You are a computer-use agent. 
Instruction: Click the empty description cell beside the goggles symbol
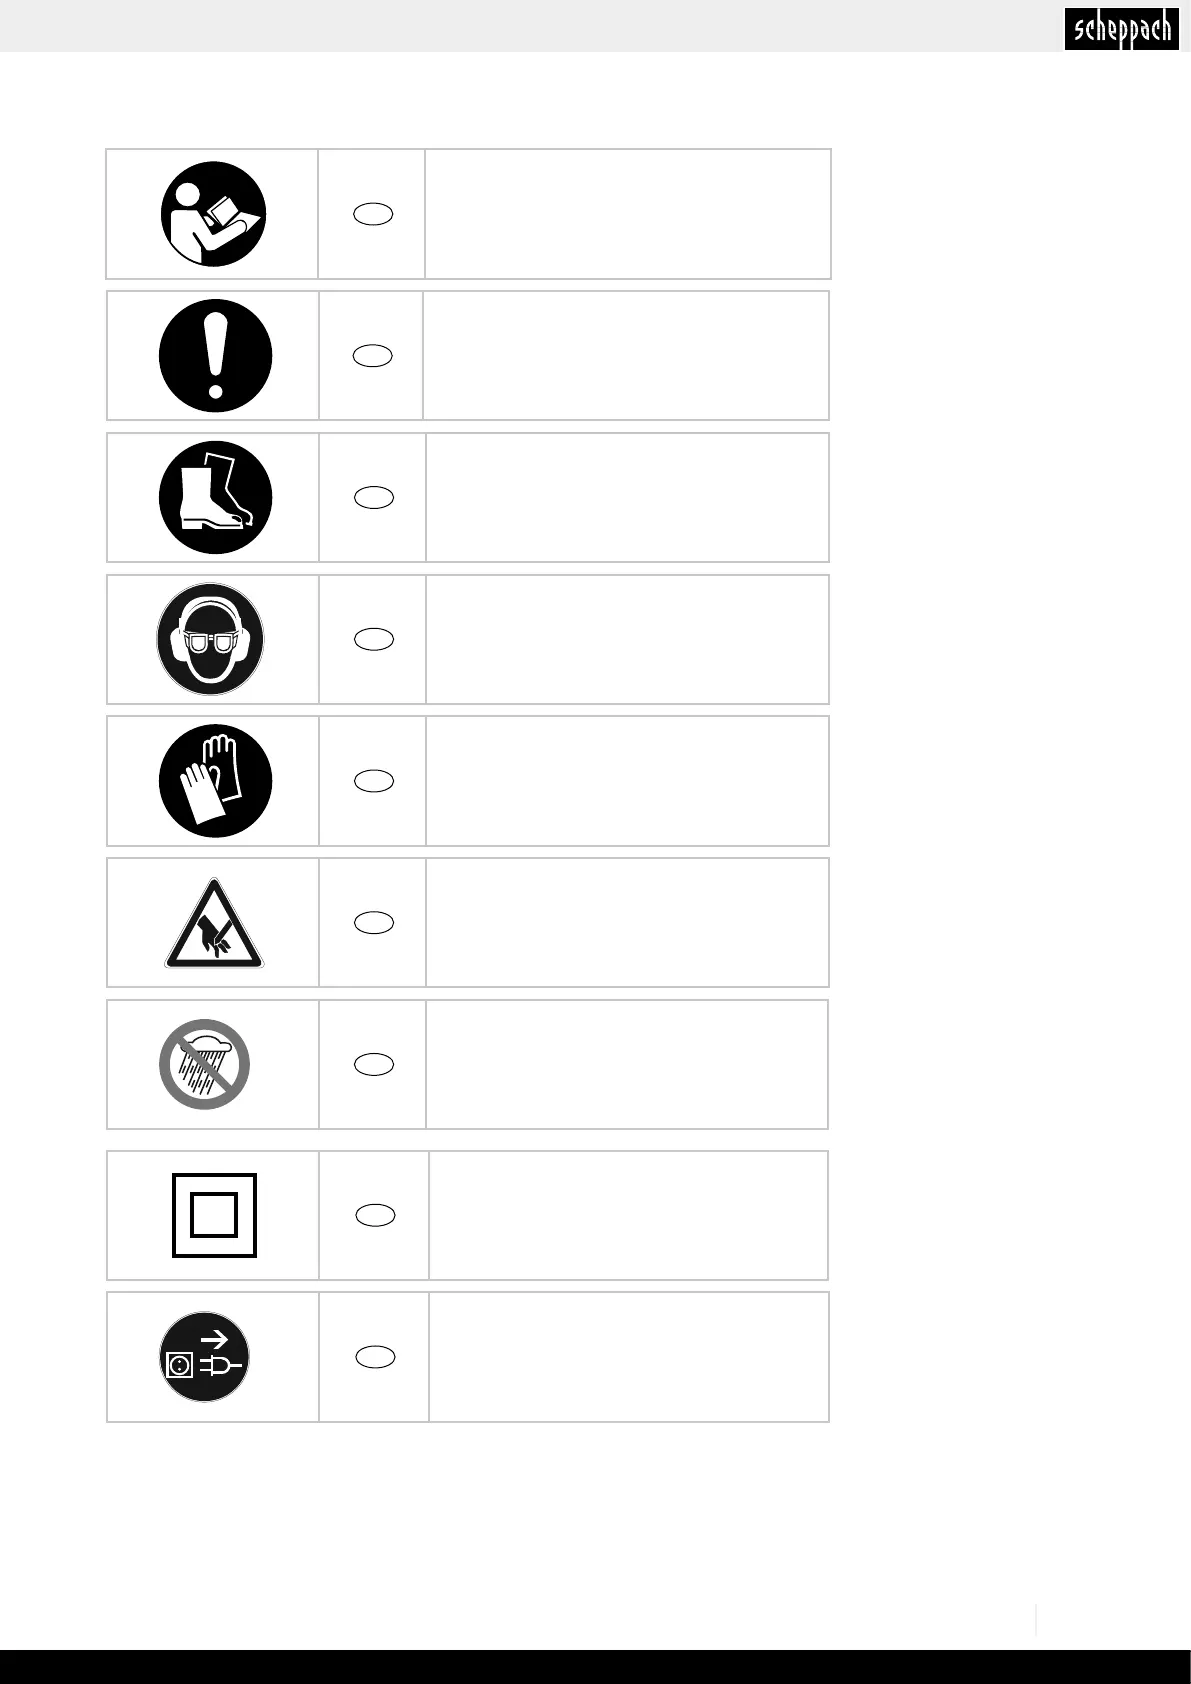coord(627,639)
